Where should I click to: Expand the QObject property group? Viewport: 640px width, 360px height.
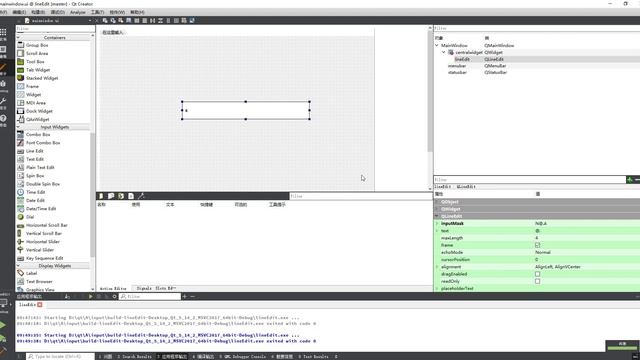(x=437, y=202)
